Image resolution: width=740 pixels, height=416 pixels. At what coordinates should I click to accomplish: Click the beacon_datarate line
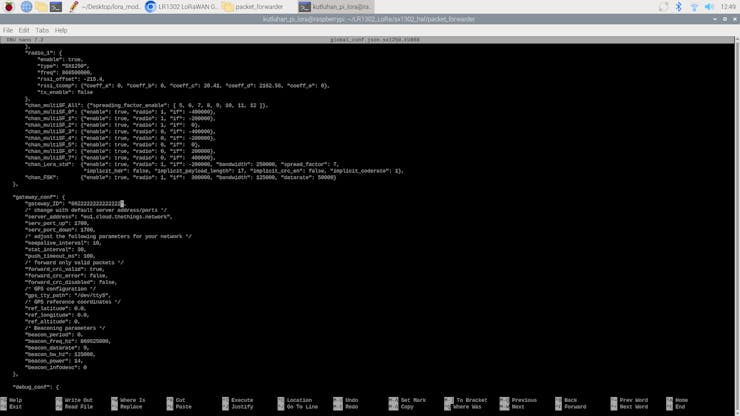(x=57, y=348)
